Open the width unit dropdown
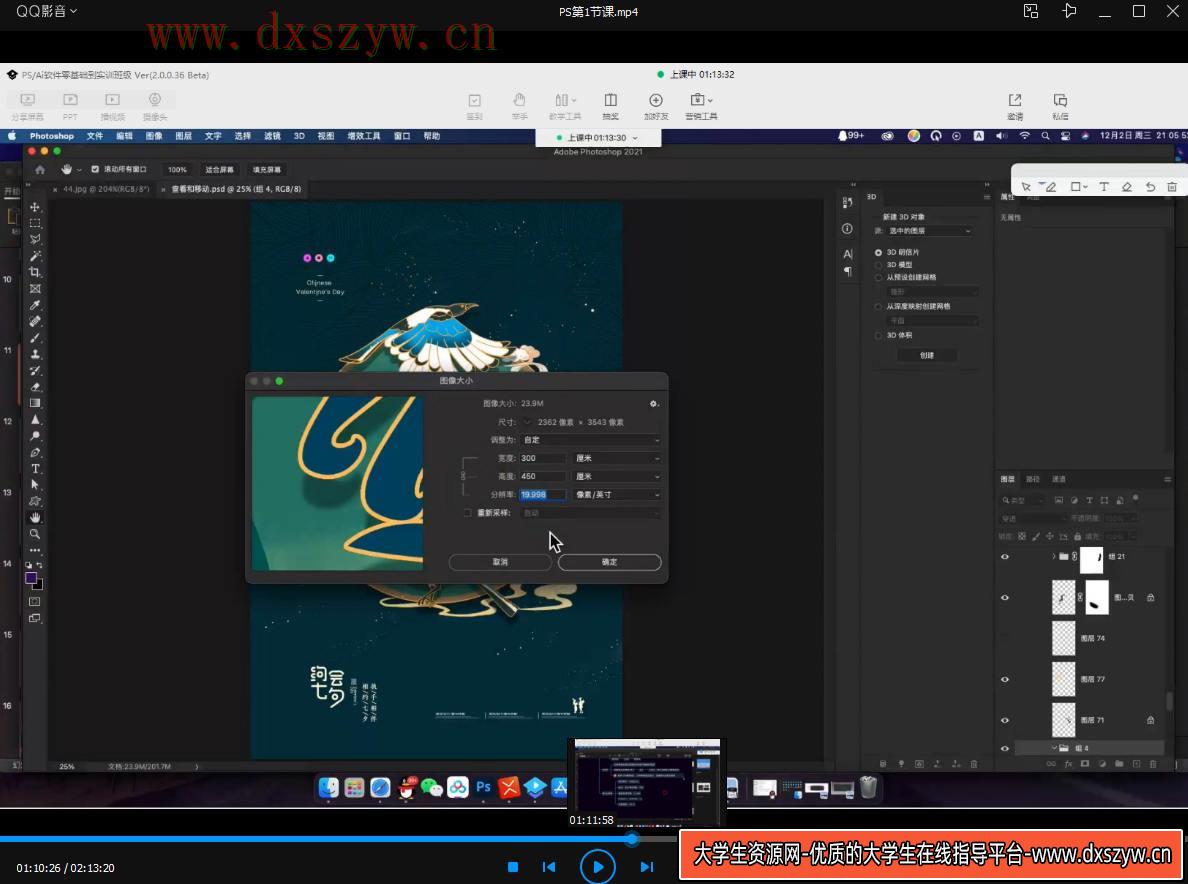 point(617,458)
